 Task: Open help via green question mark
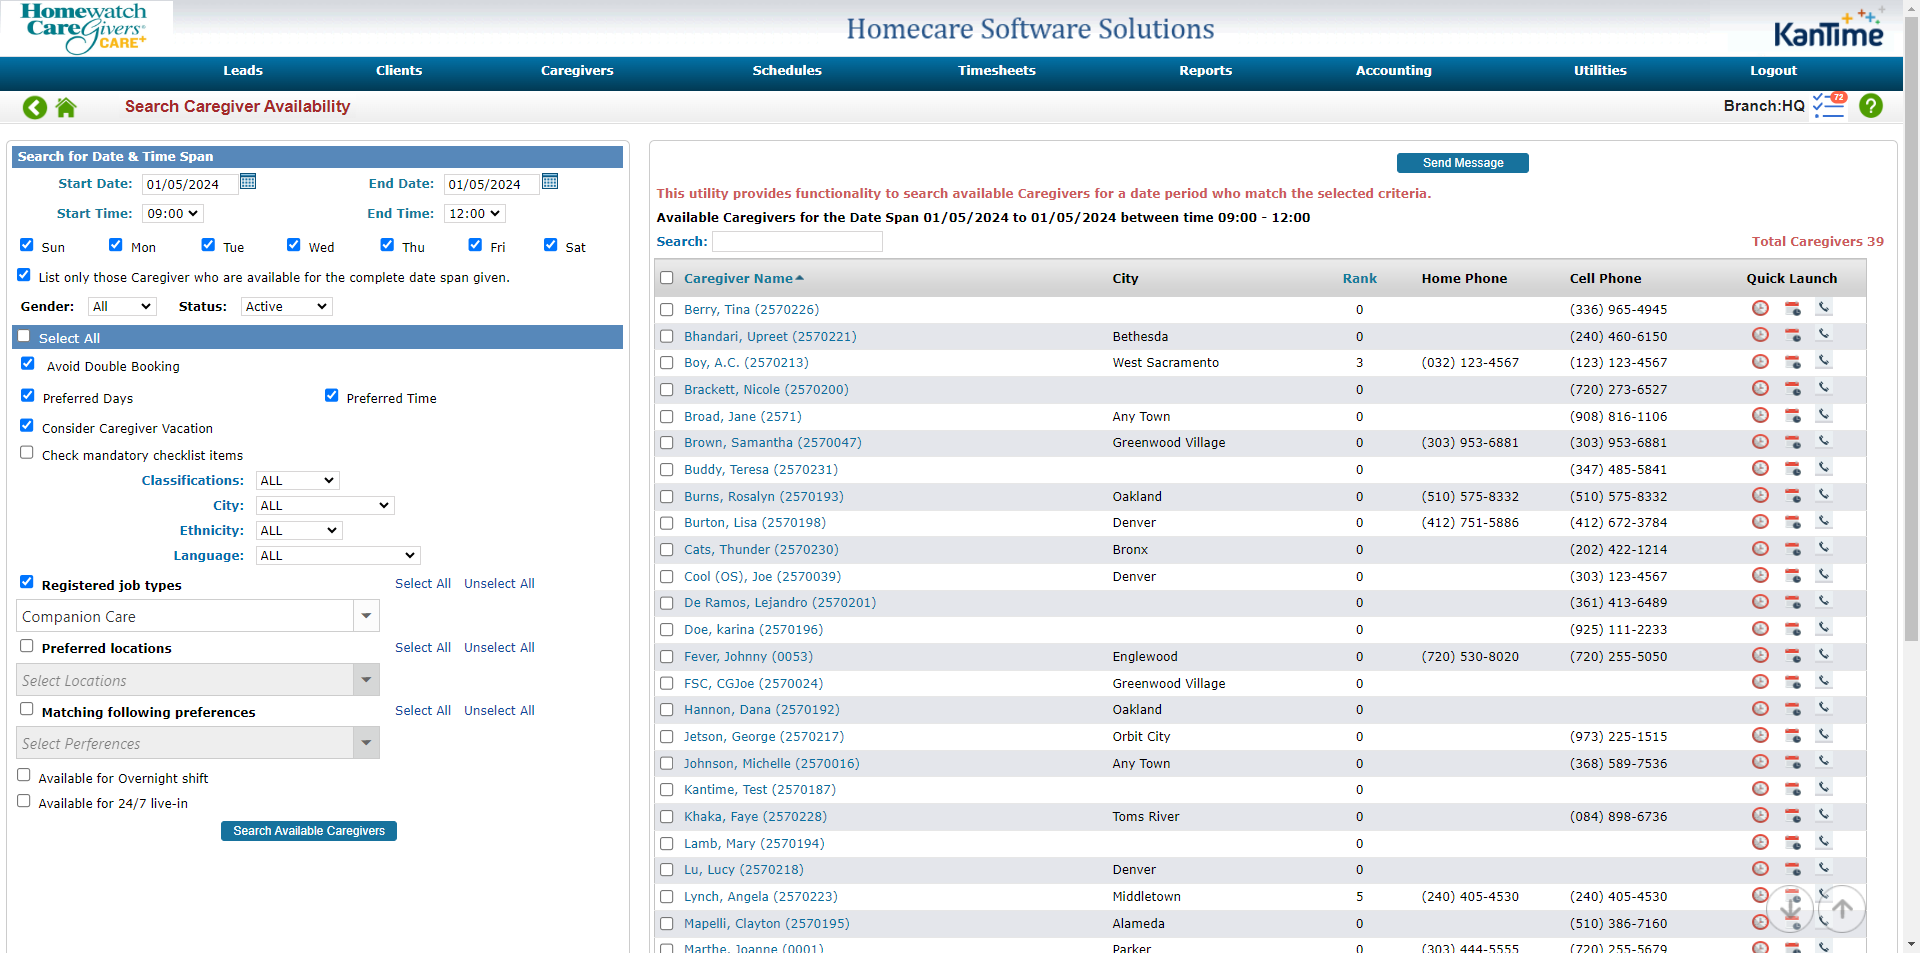[1870, 106]
